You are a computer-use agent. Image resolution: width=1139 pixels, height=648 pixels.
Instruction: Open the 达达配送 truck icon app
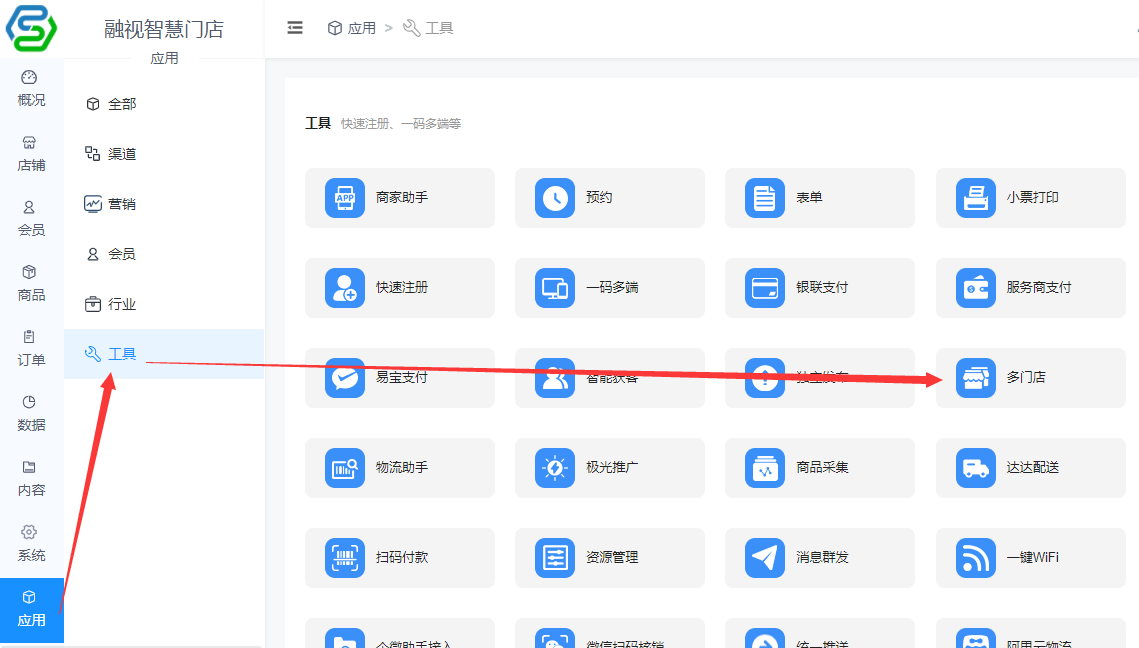pyautogui.click(x=1030, y=468)
